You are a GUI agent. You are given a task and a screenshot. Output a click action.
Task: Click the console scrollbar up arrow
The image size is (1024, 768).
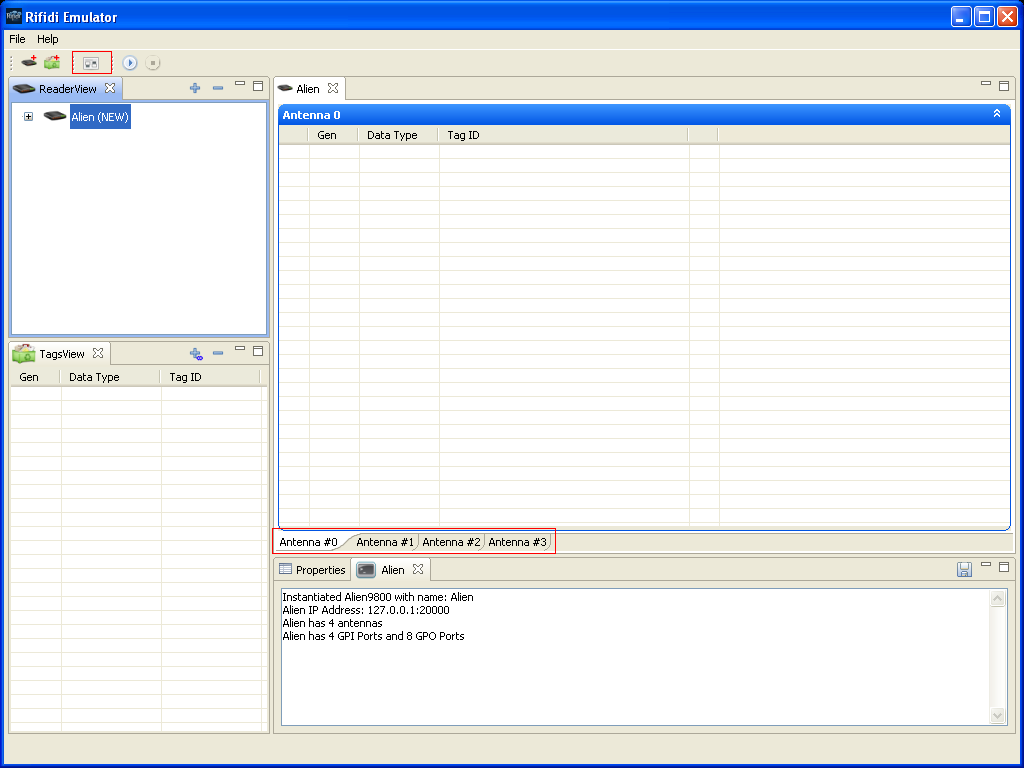tap(997, 598)
